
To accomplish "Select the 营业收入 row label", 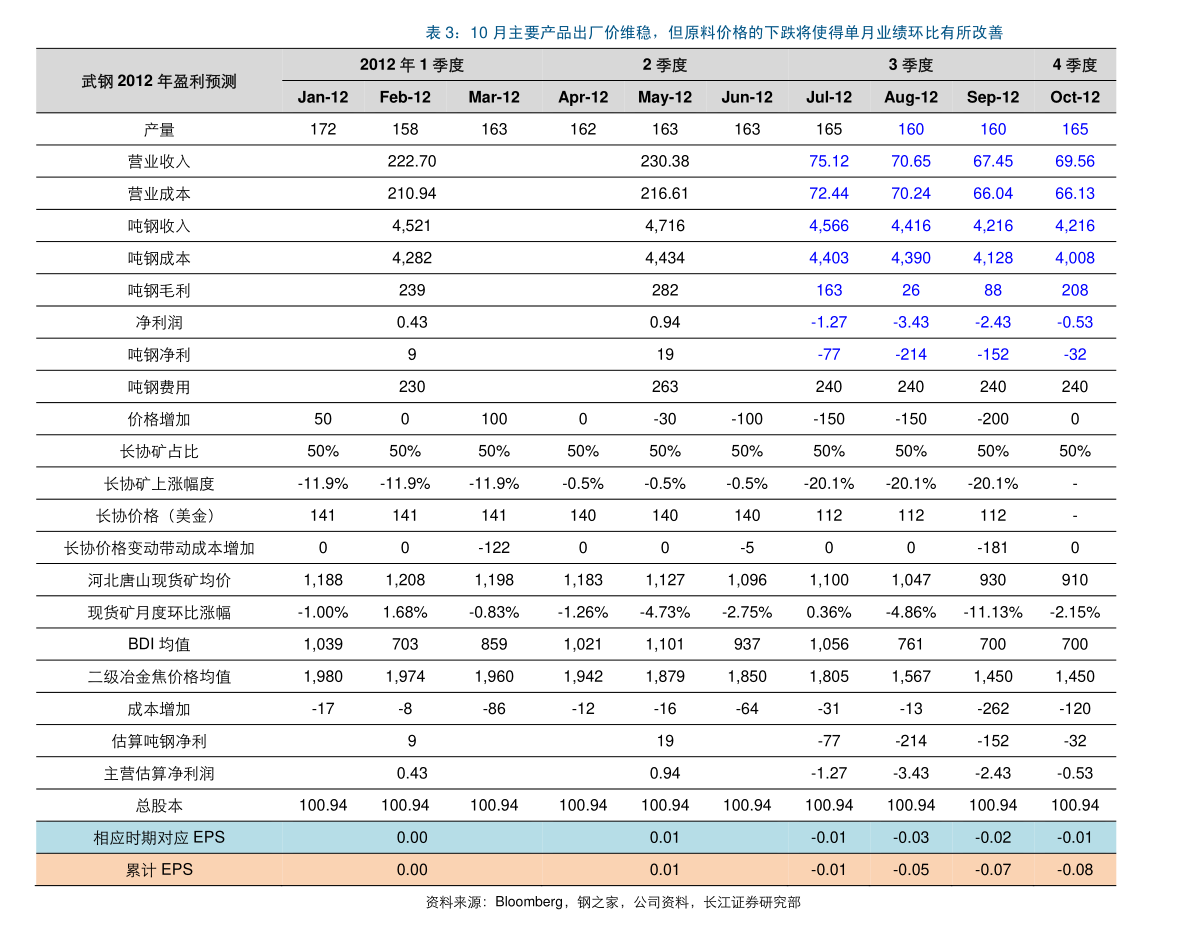I will pyautogui.click(x=159, y=162).
